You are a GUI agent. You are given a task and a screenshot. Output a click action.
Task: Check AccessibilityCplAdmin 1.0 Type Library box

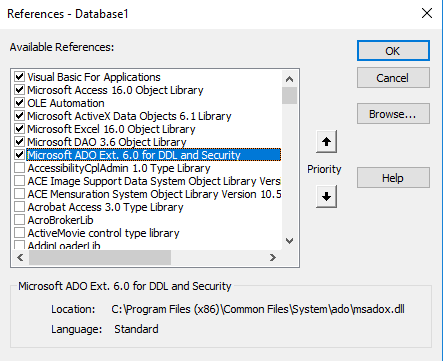tap(19, 168)
